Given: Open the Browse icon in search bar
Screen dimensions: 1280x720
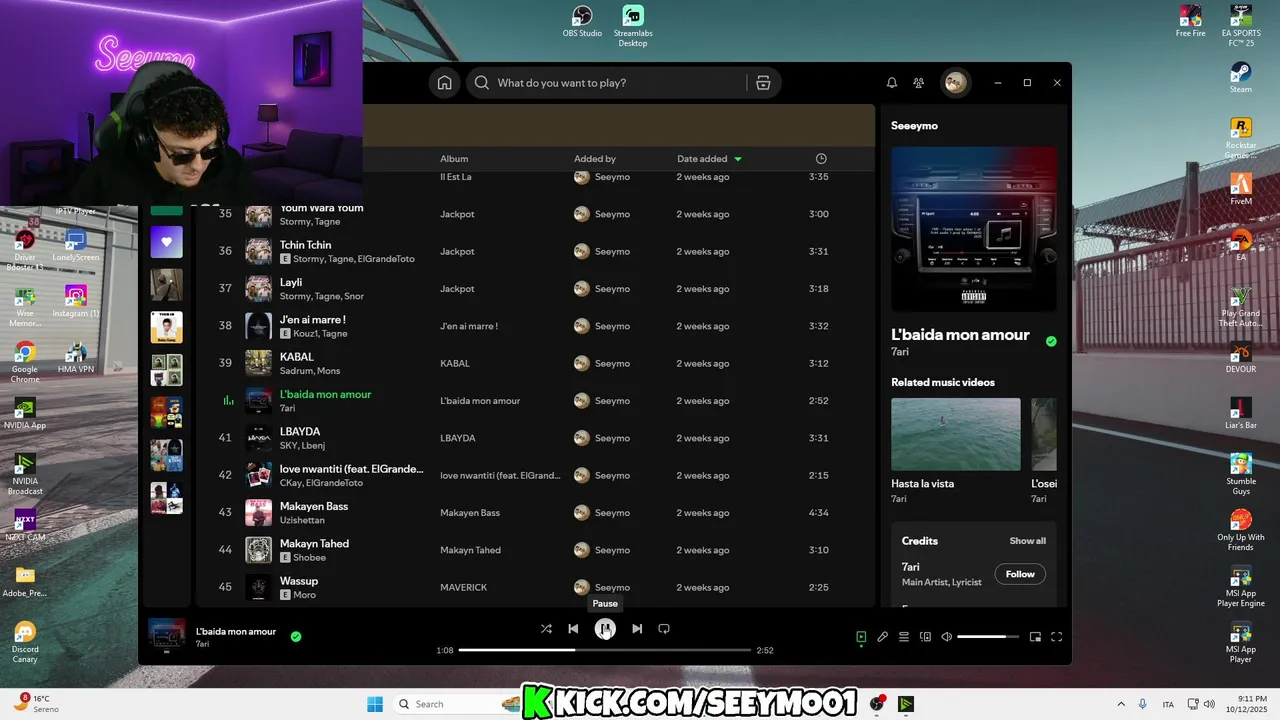Looking at the screenshot, I should point(763,83).
